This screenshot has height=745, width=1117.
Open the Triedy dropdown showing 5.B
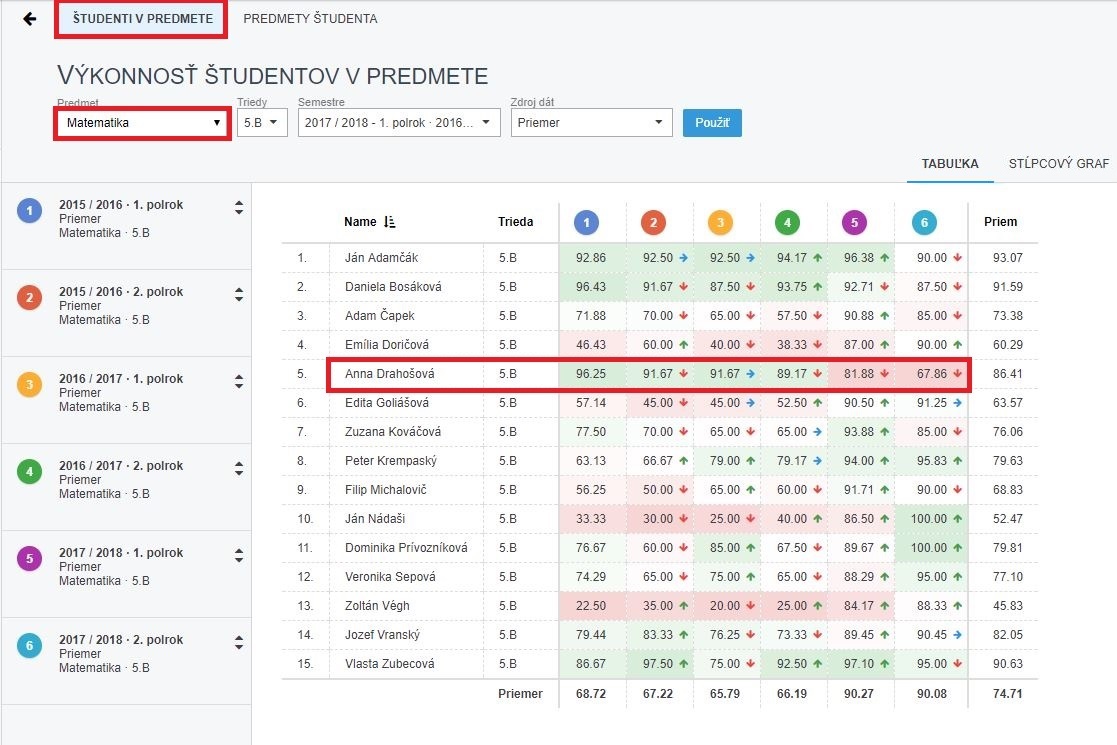262,123
